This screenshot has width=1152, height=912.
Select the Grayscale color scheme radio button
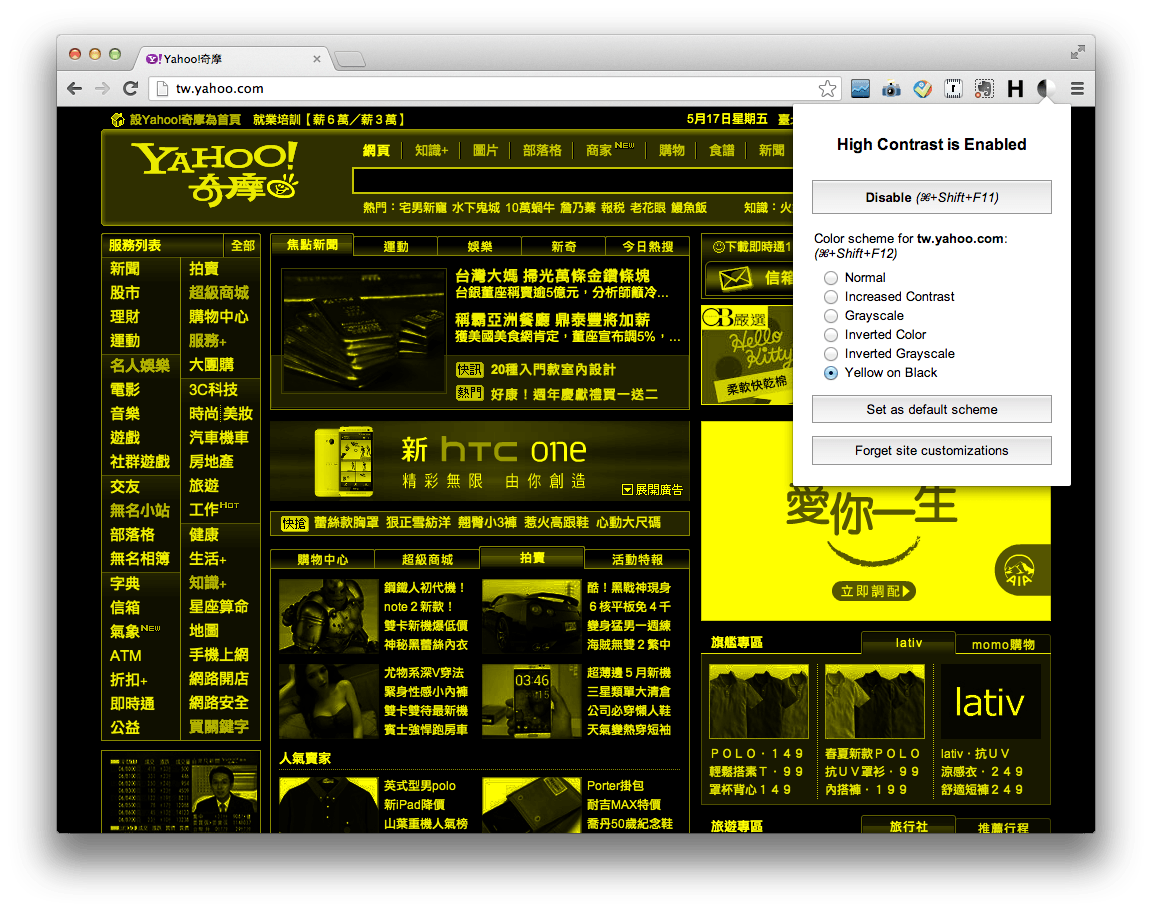(831, 315)
